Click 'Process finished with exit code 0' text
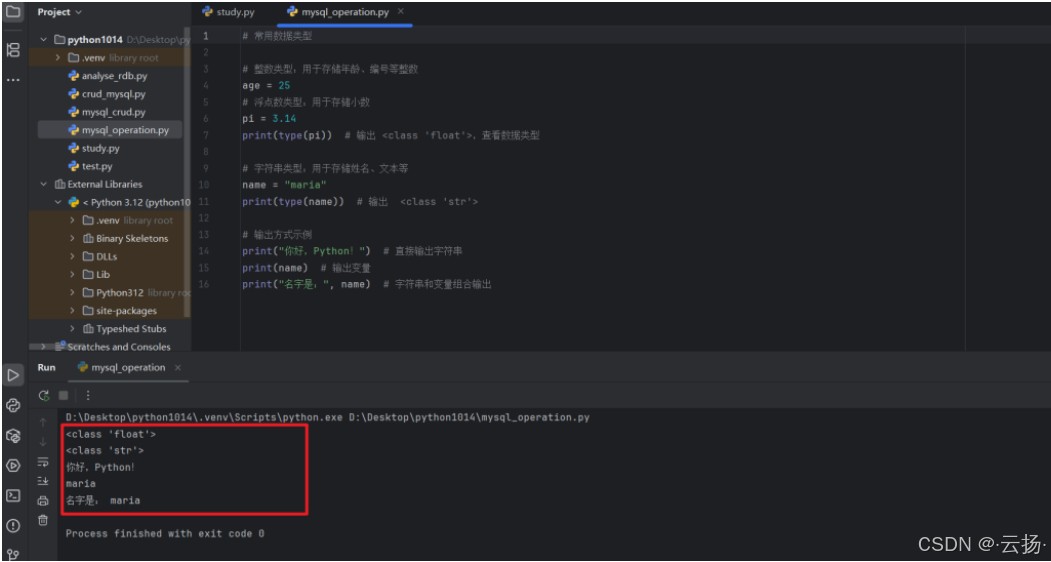Viewport: 1051px width, 562px height. coord(165,534)
